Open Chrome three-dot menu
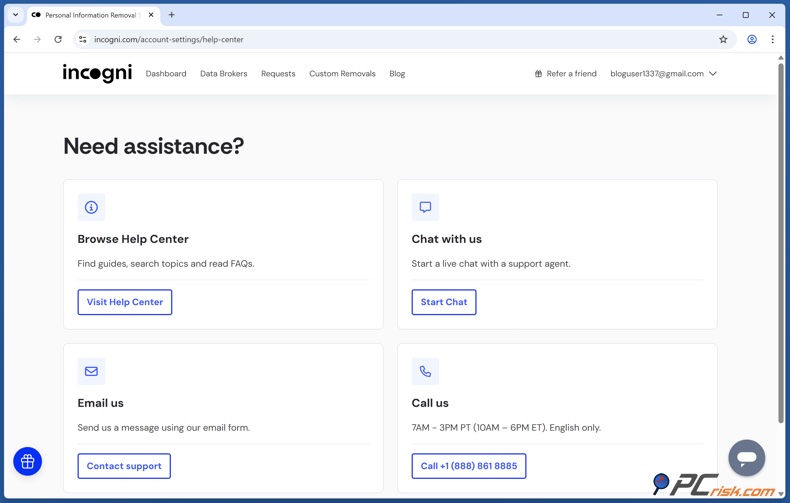The width and height of the screenshot is (790, 503). coord(772,40)
